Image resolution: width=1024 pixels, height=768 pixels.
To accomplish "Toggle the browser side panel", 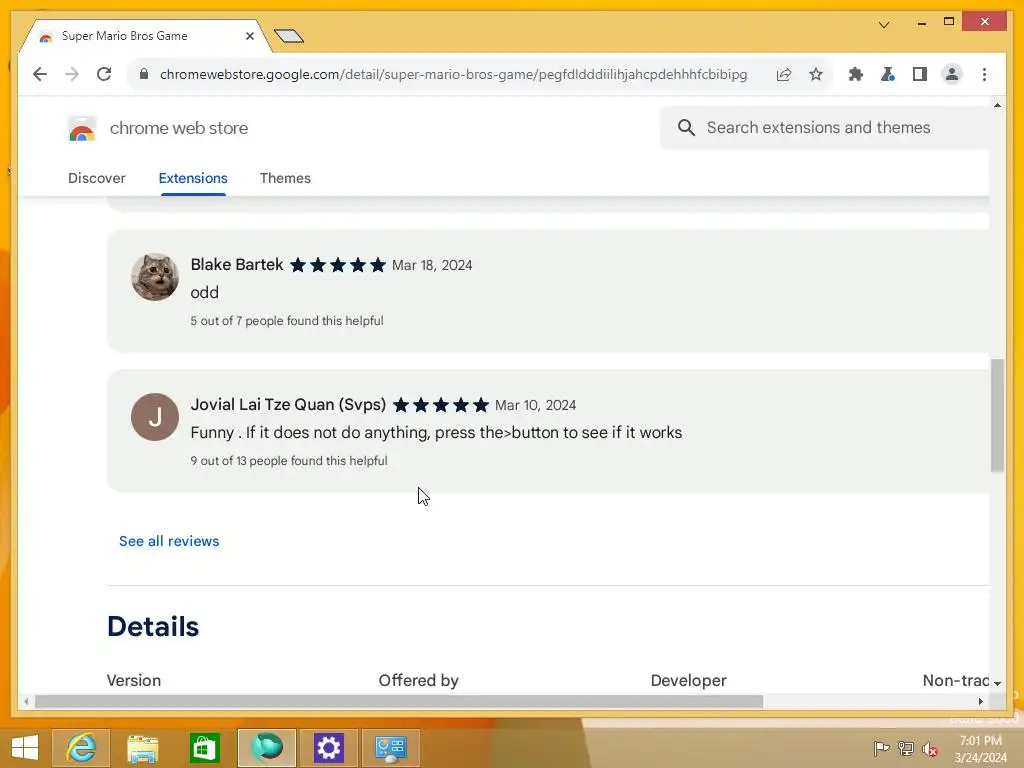I will click(920, 74).
